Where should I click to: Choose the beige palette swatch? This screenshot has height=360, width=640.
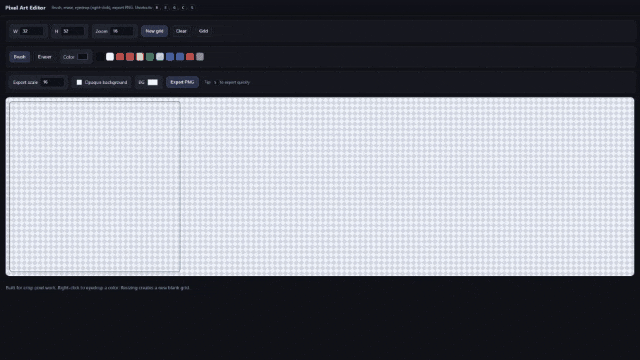click(x=140, y=57)
